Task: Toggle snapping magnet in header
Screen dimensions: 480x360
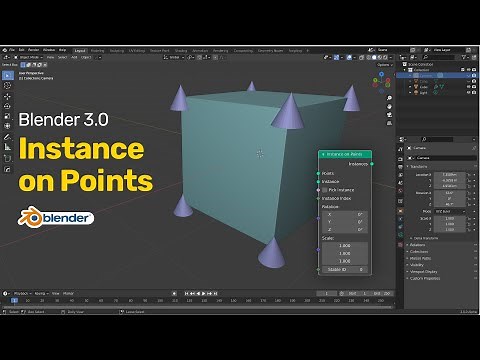Action: click(200, 57)
